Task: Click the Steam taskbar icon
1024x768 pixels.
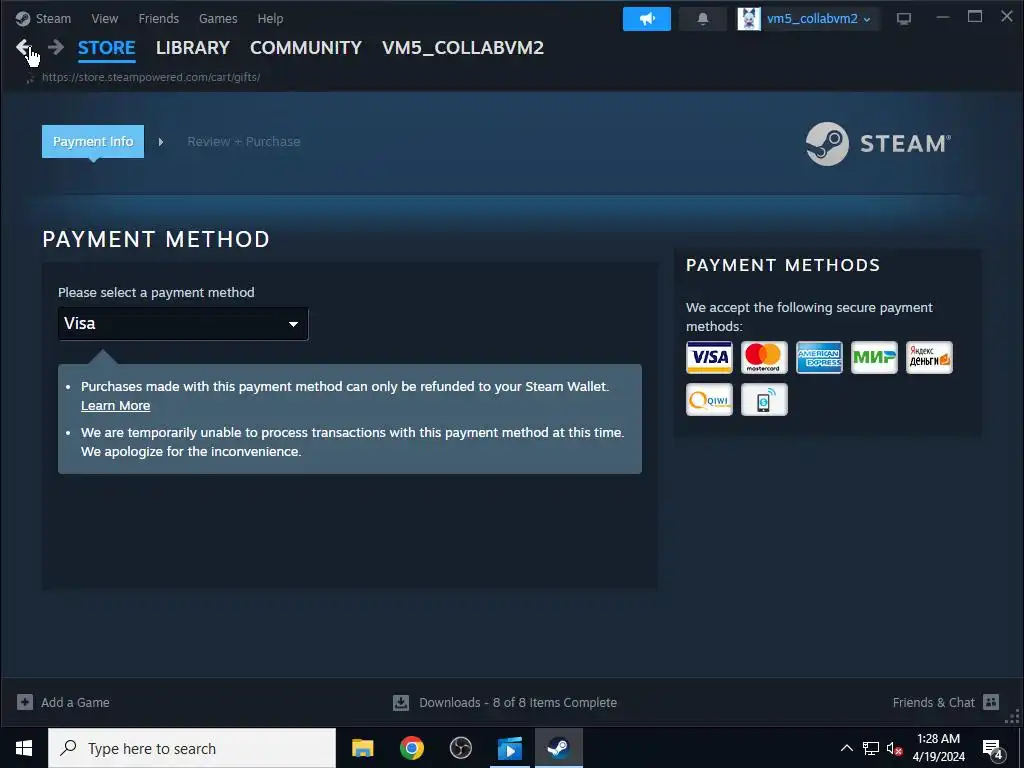Action: click(x=558, y=748)
